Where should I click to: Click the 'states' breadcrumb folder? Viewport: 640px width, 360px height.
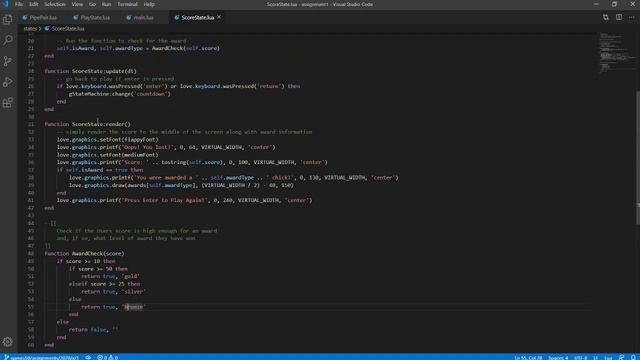click(30, 29)
